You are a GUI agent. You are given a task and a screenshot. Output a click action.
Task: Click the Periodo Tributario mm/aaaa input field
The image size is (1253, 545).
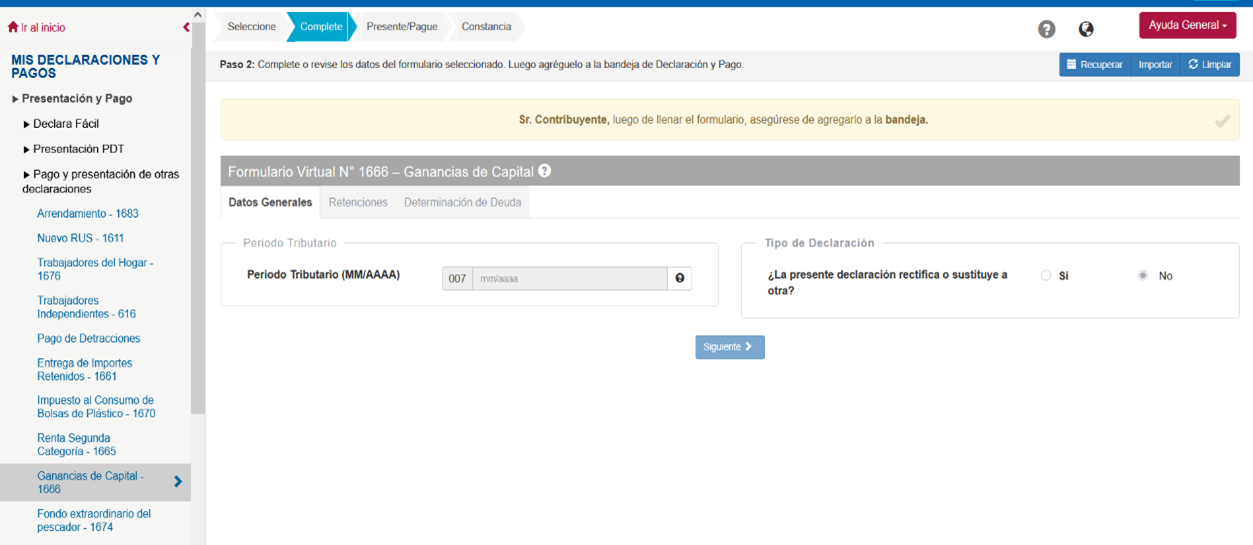pyautogui.click(x=569, y=279)
